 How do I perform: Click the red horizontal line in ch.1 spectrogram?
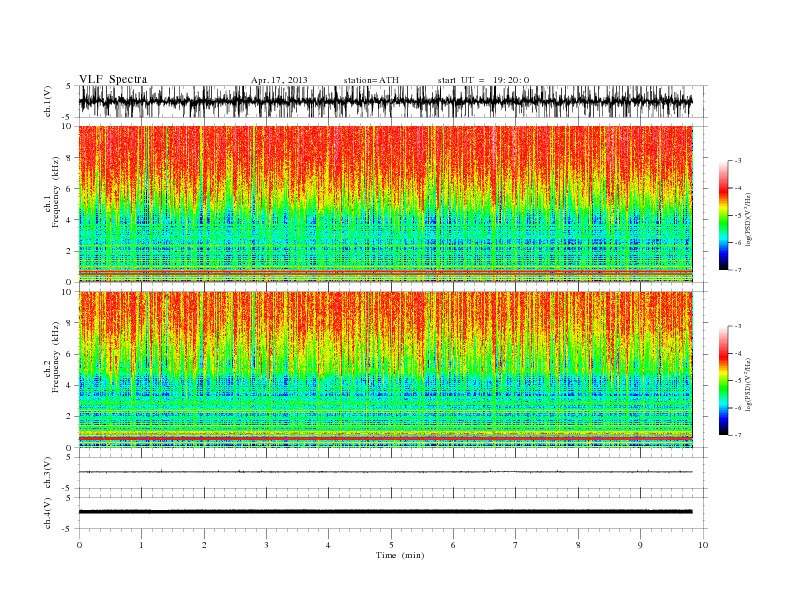click(x=386, y=272)
